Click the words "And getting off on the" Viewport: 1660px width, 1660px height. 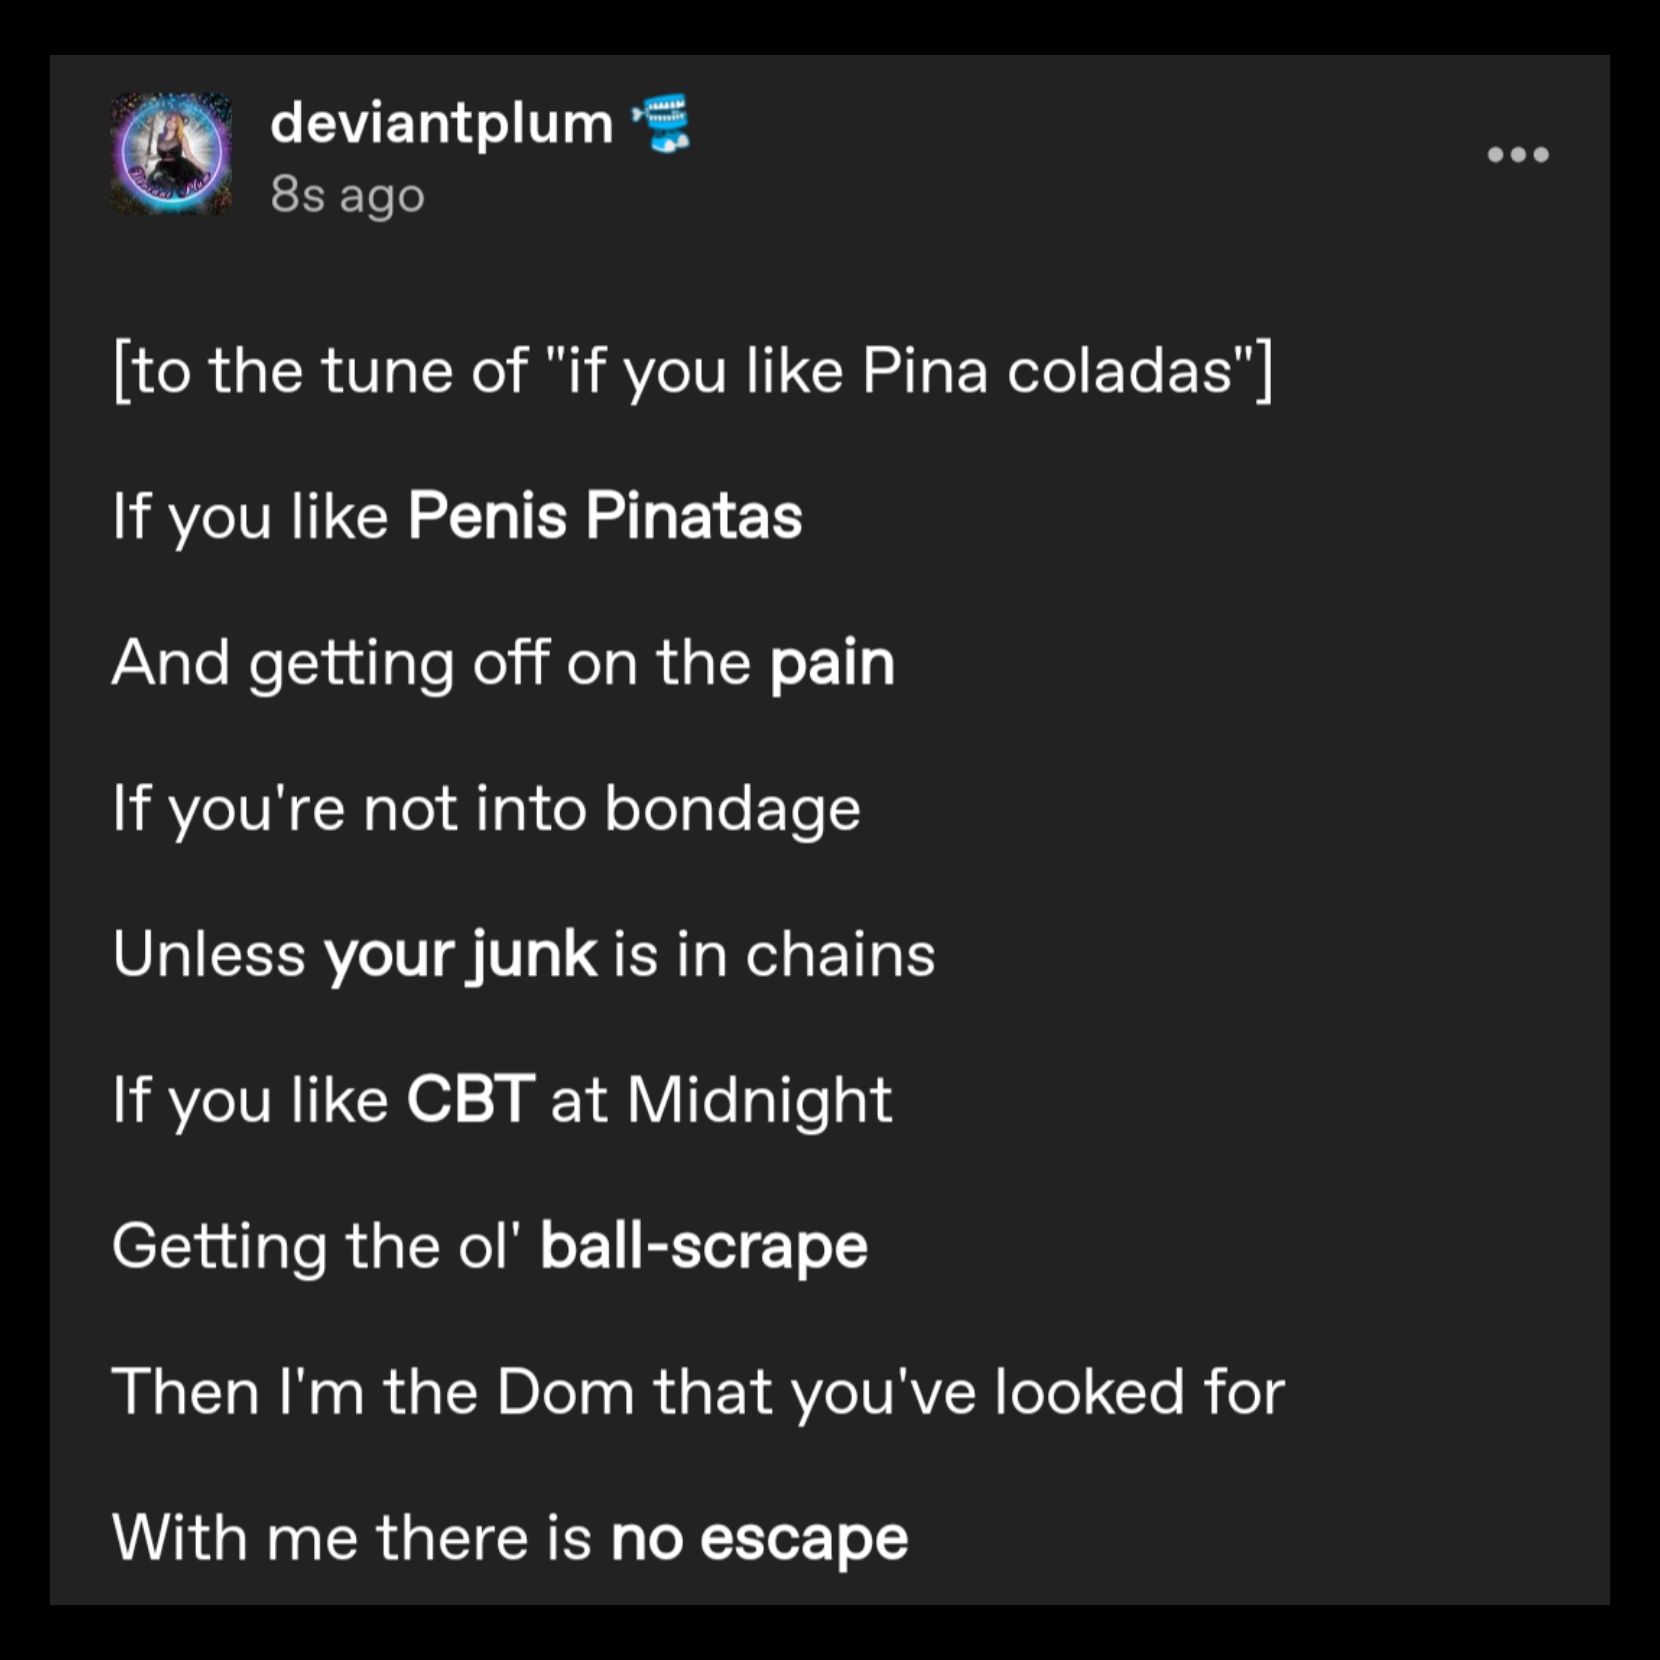pos(432,663)
